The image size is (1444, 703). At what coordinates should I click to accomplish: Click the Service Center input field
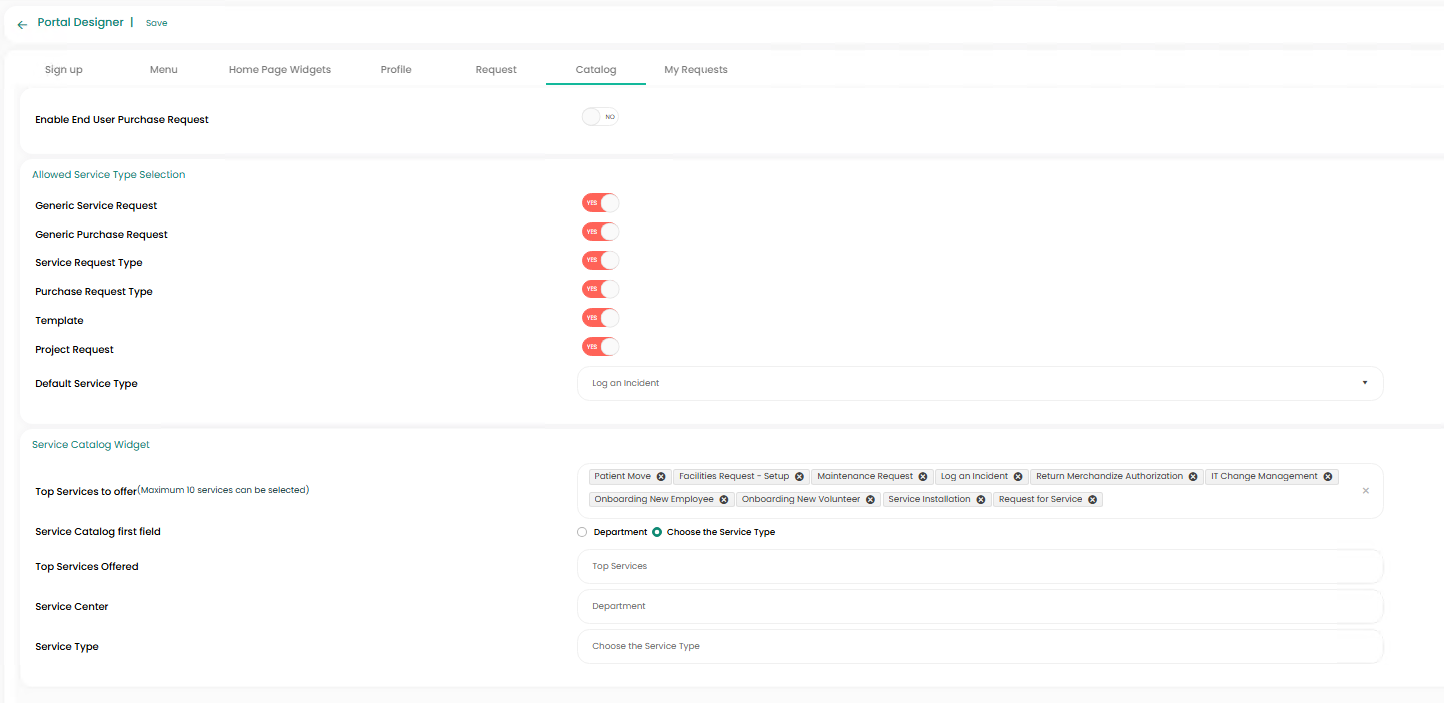click(979, 606)
